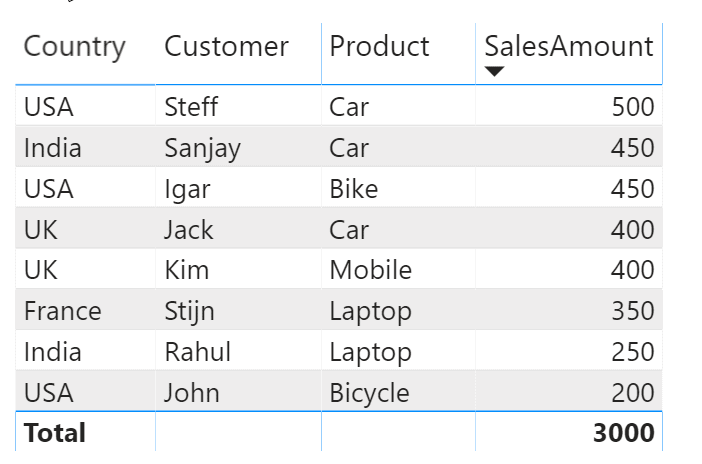This screenshot has height=464, width=702.
Task: Click the Kim customer cell
Action: (x=184, y=270)
